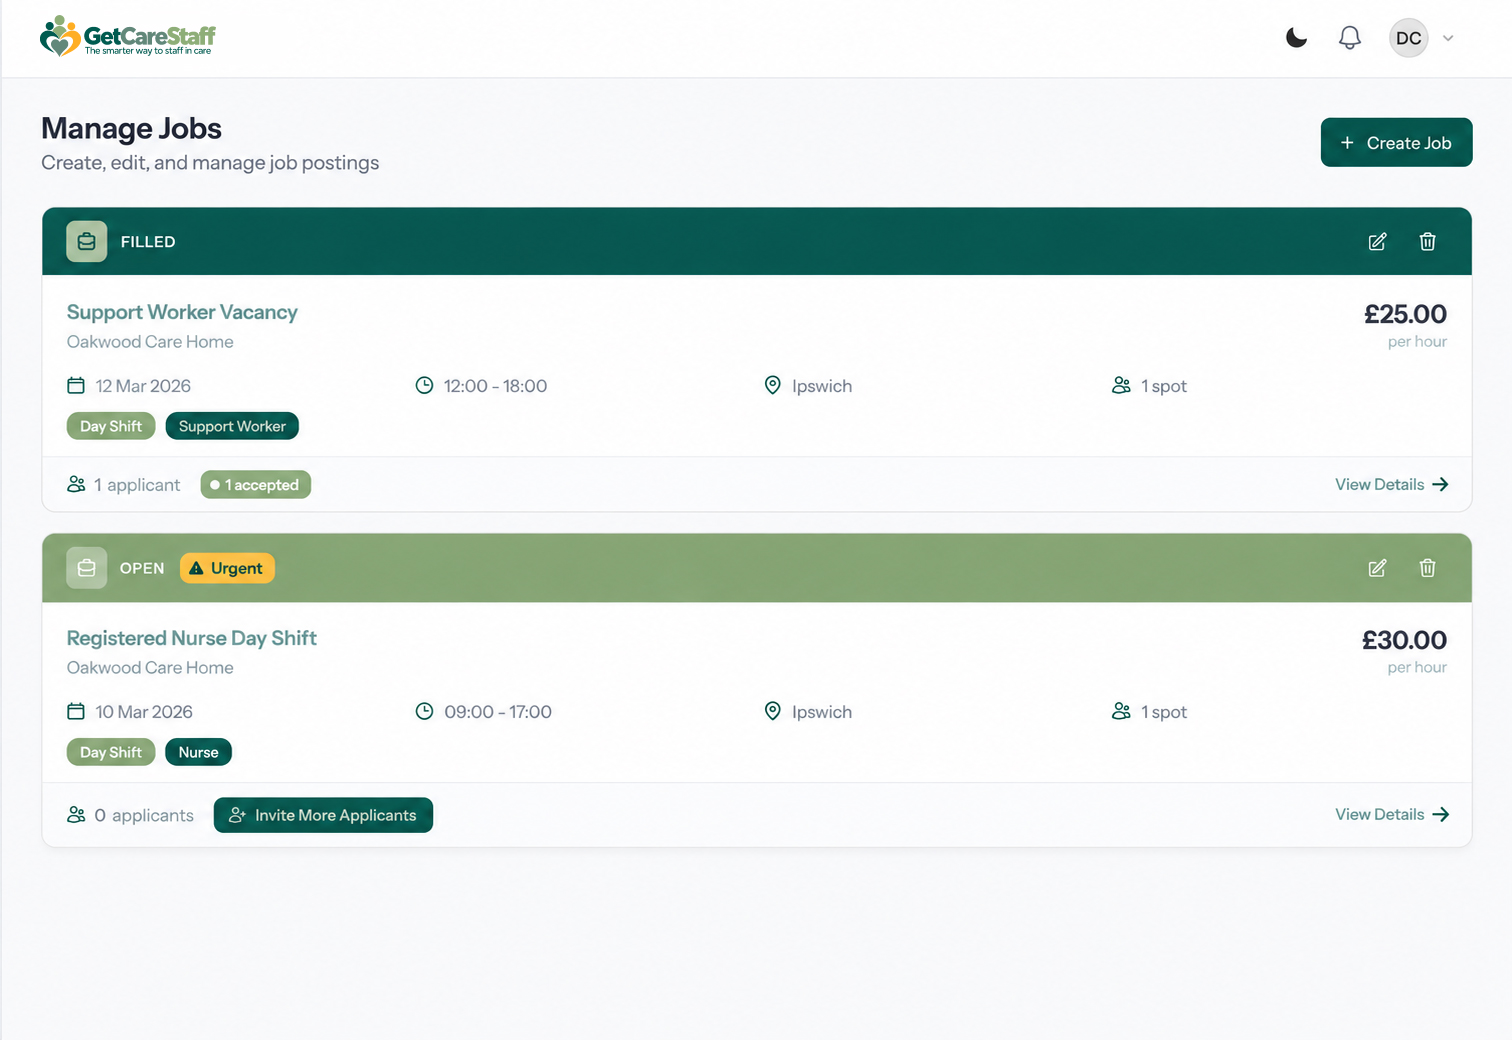The image size is (1512, 1040).
Task: Click the Create Job button
Action: click(1396, 142)
